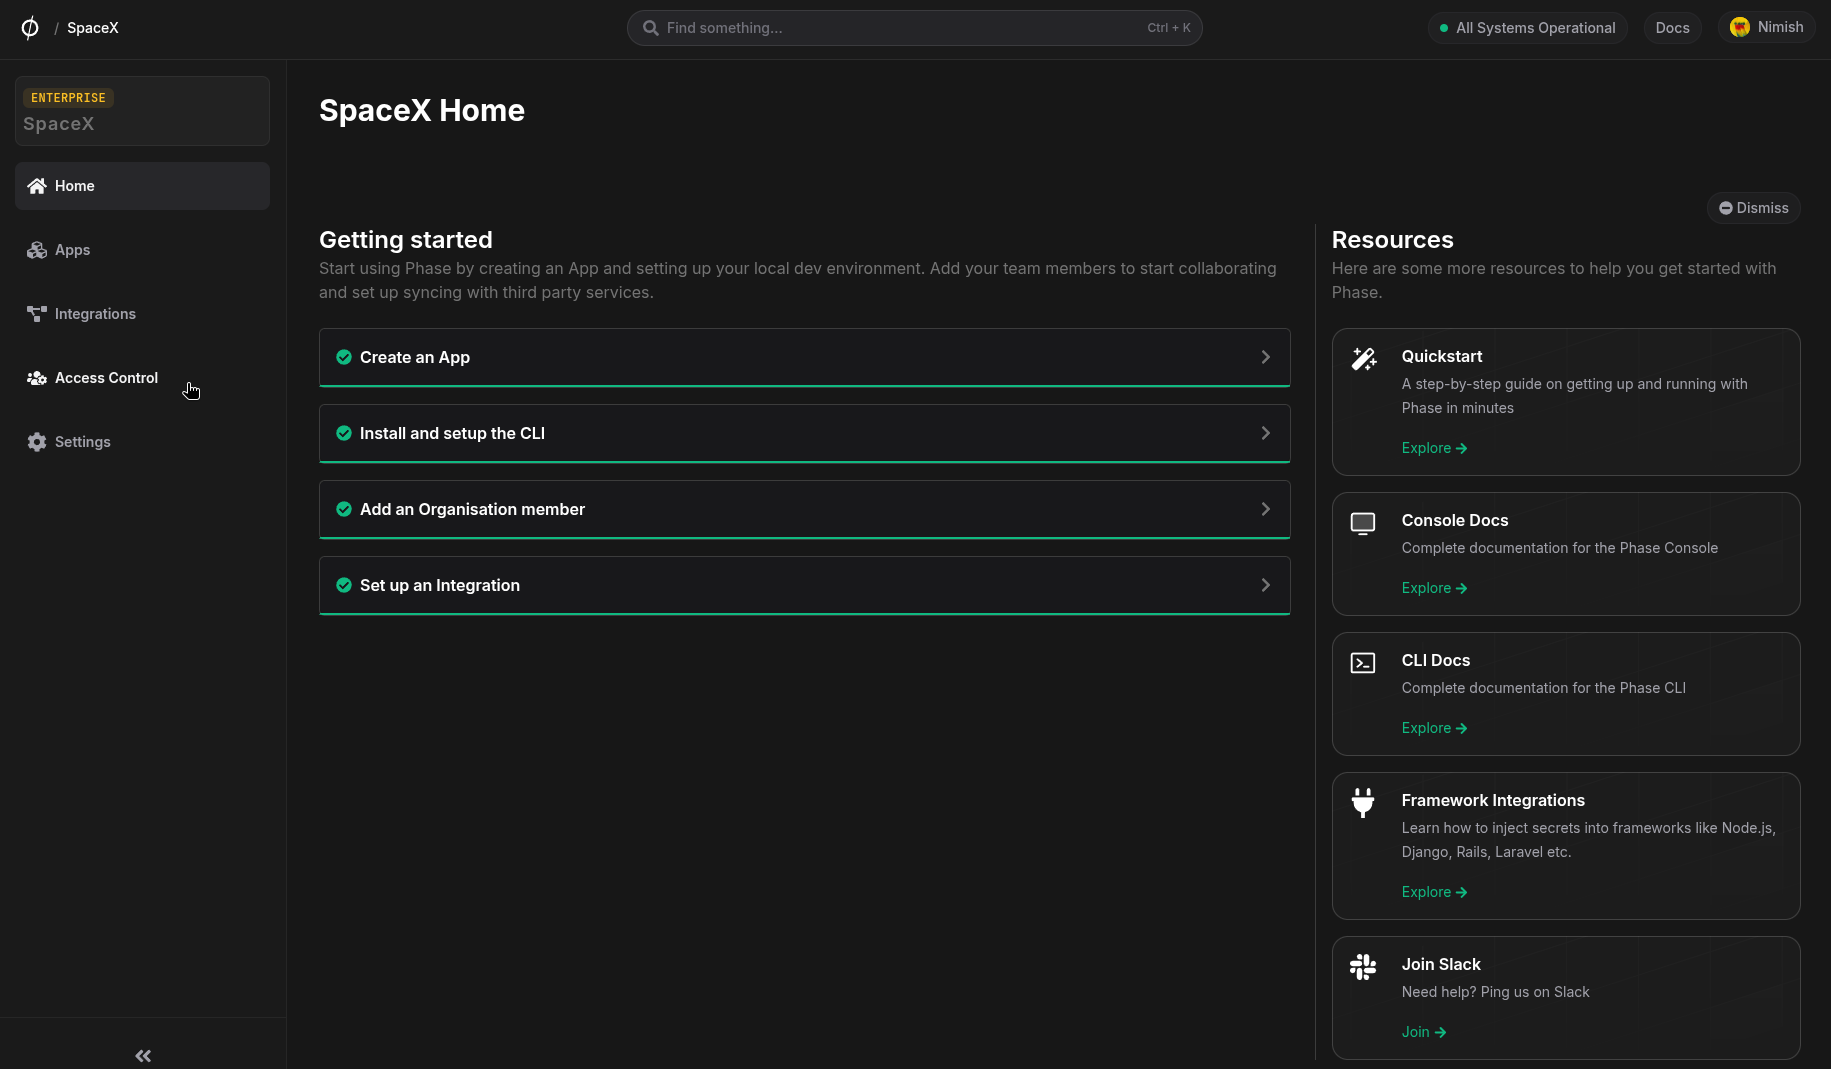Toggle completion for Set up an Integration
The width and height of the screenshot is (1831, 1069).
[x=344, y=585]
